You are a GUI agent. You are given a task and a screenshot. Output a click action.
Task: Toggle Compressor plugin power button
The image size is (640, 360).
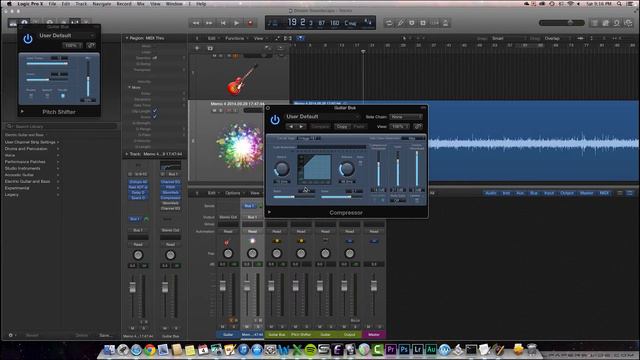(275, 120)
